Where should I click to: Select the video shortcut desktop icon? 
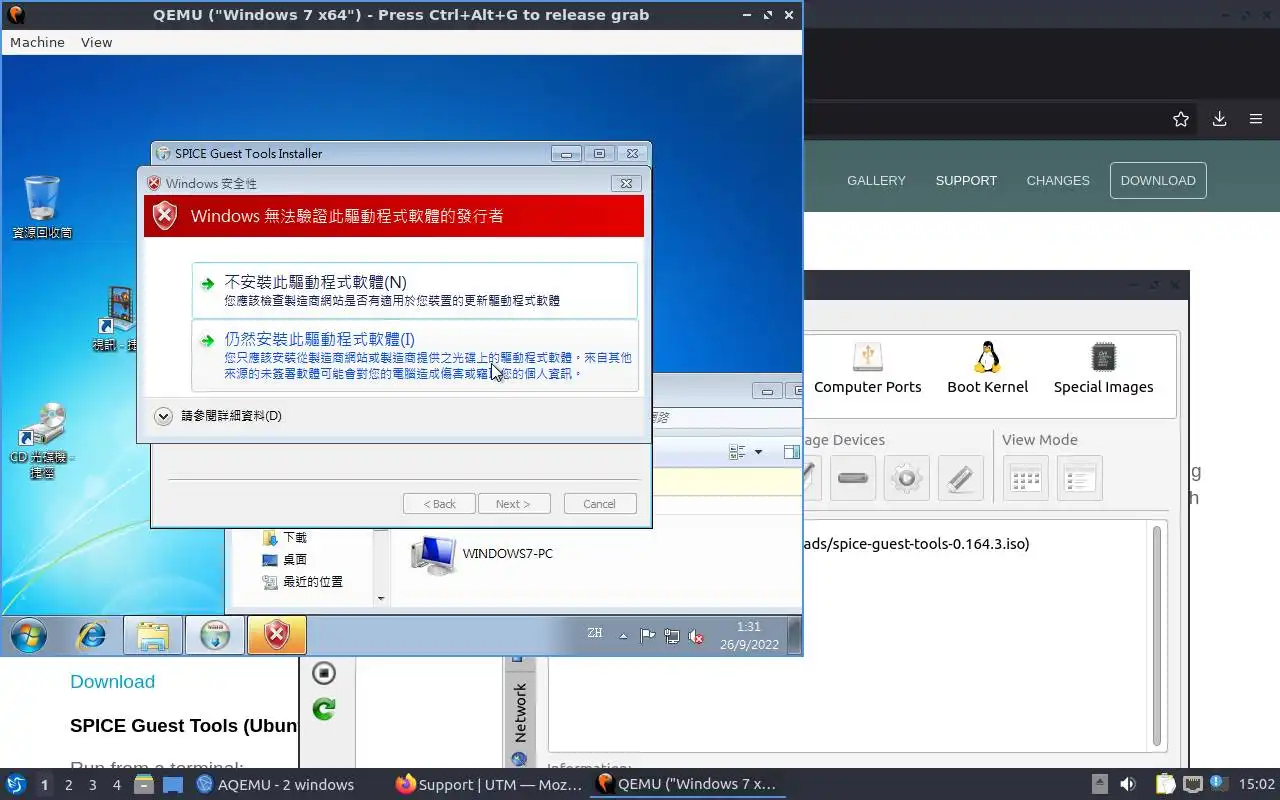click(x=118, y=318)
